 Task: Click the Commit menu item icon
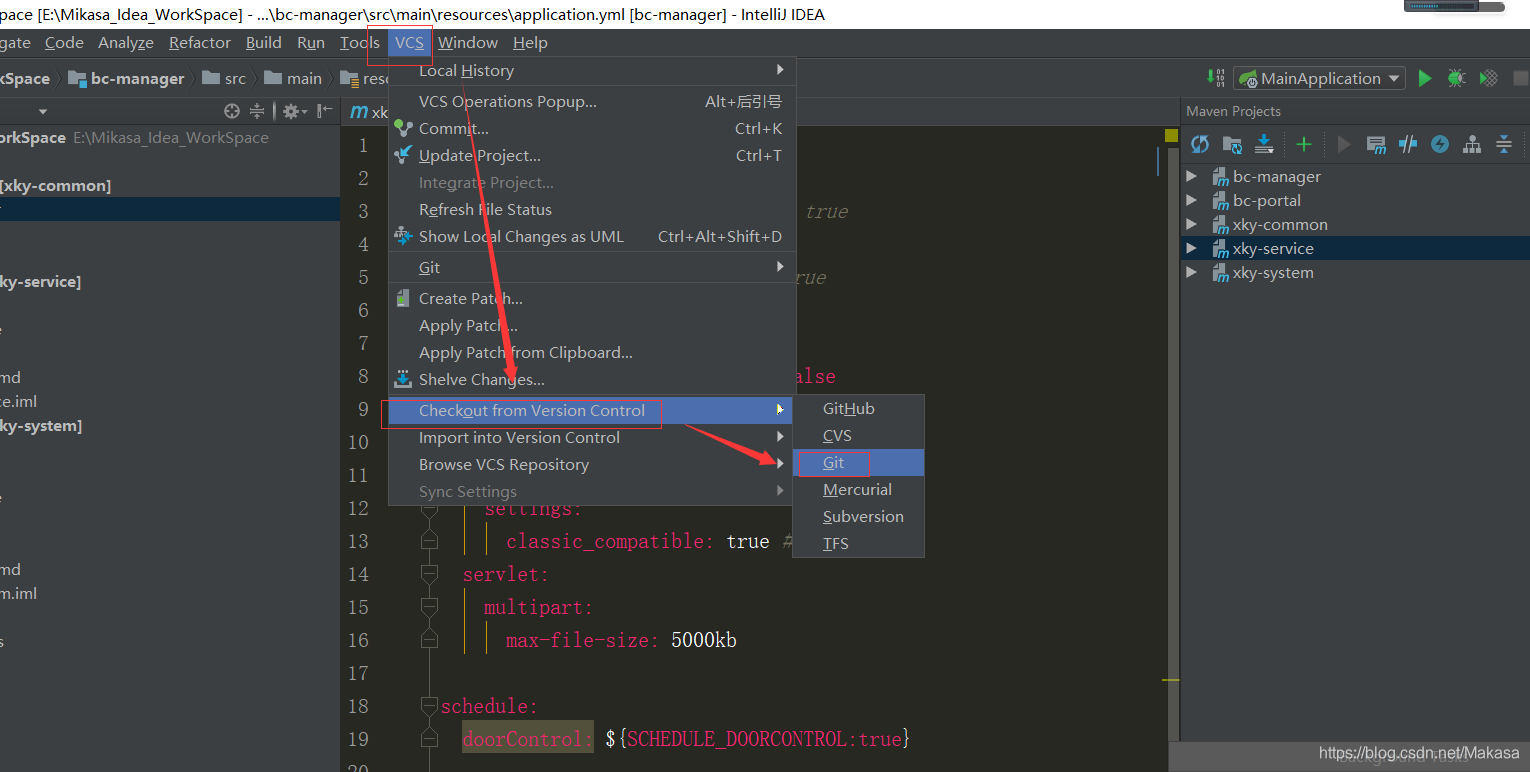403,128
